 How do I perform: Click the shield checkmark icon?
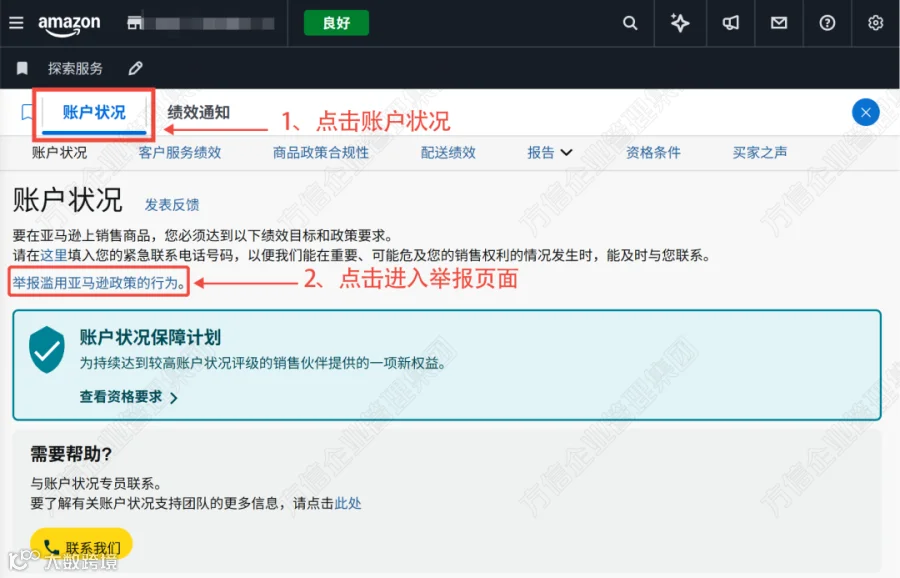[x=46, y=350]
